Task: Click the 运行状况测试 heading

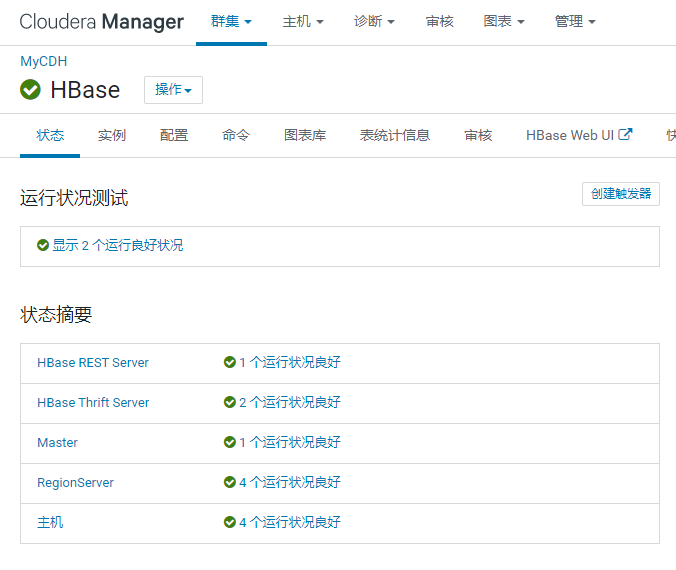Action: tap(74, 198)
